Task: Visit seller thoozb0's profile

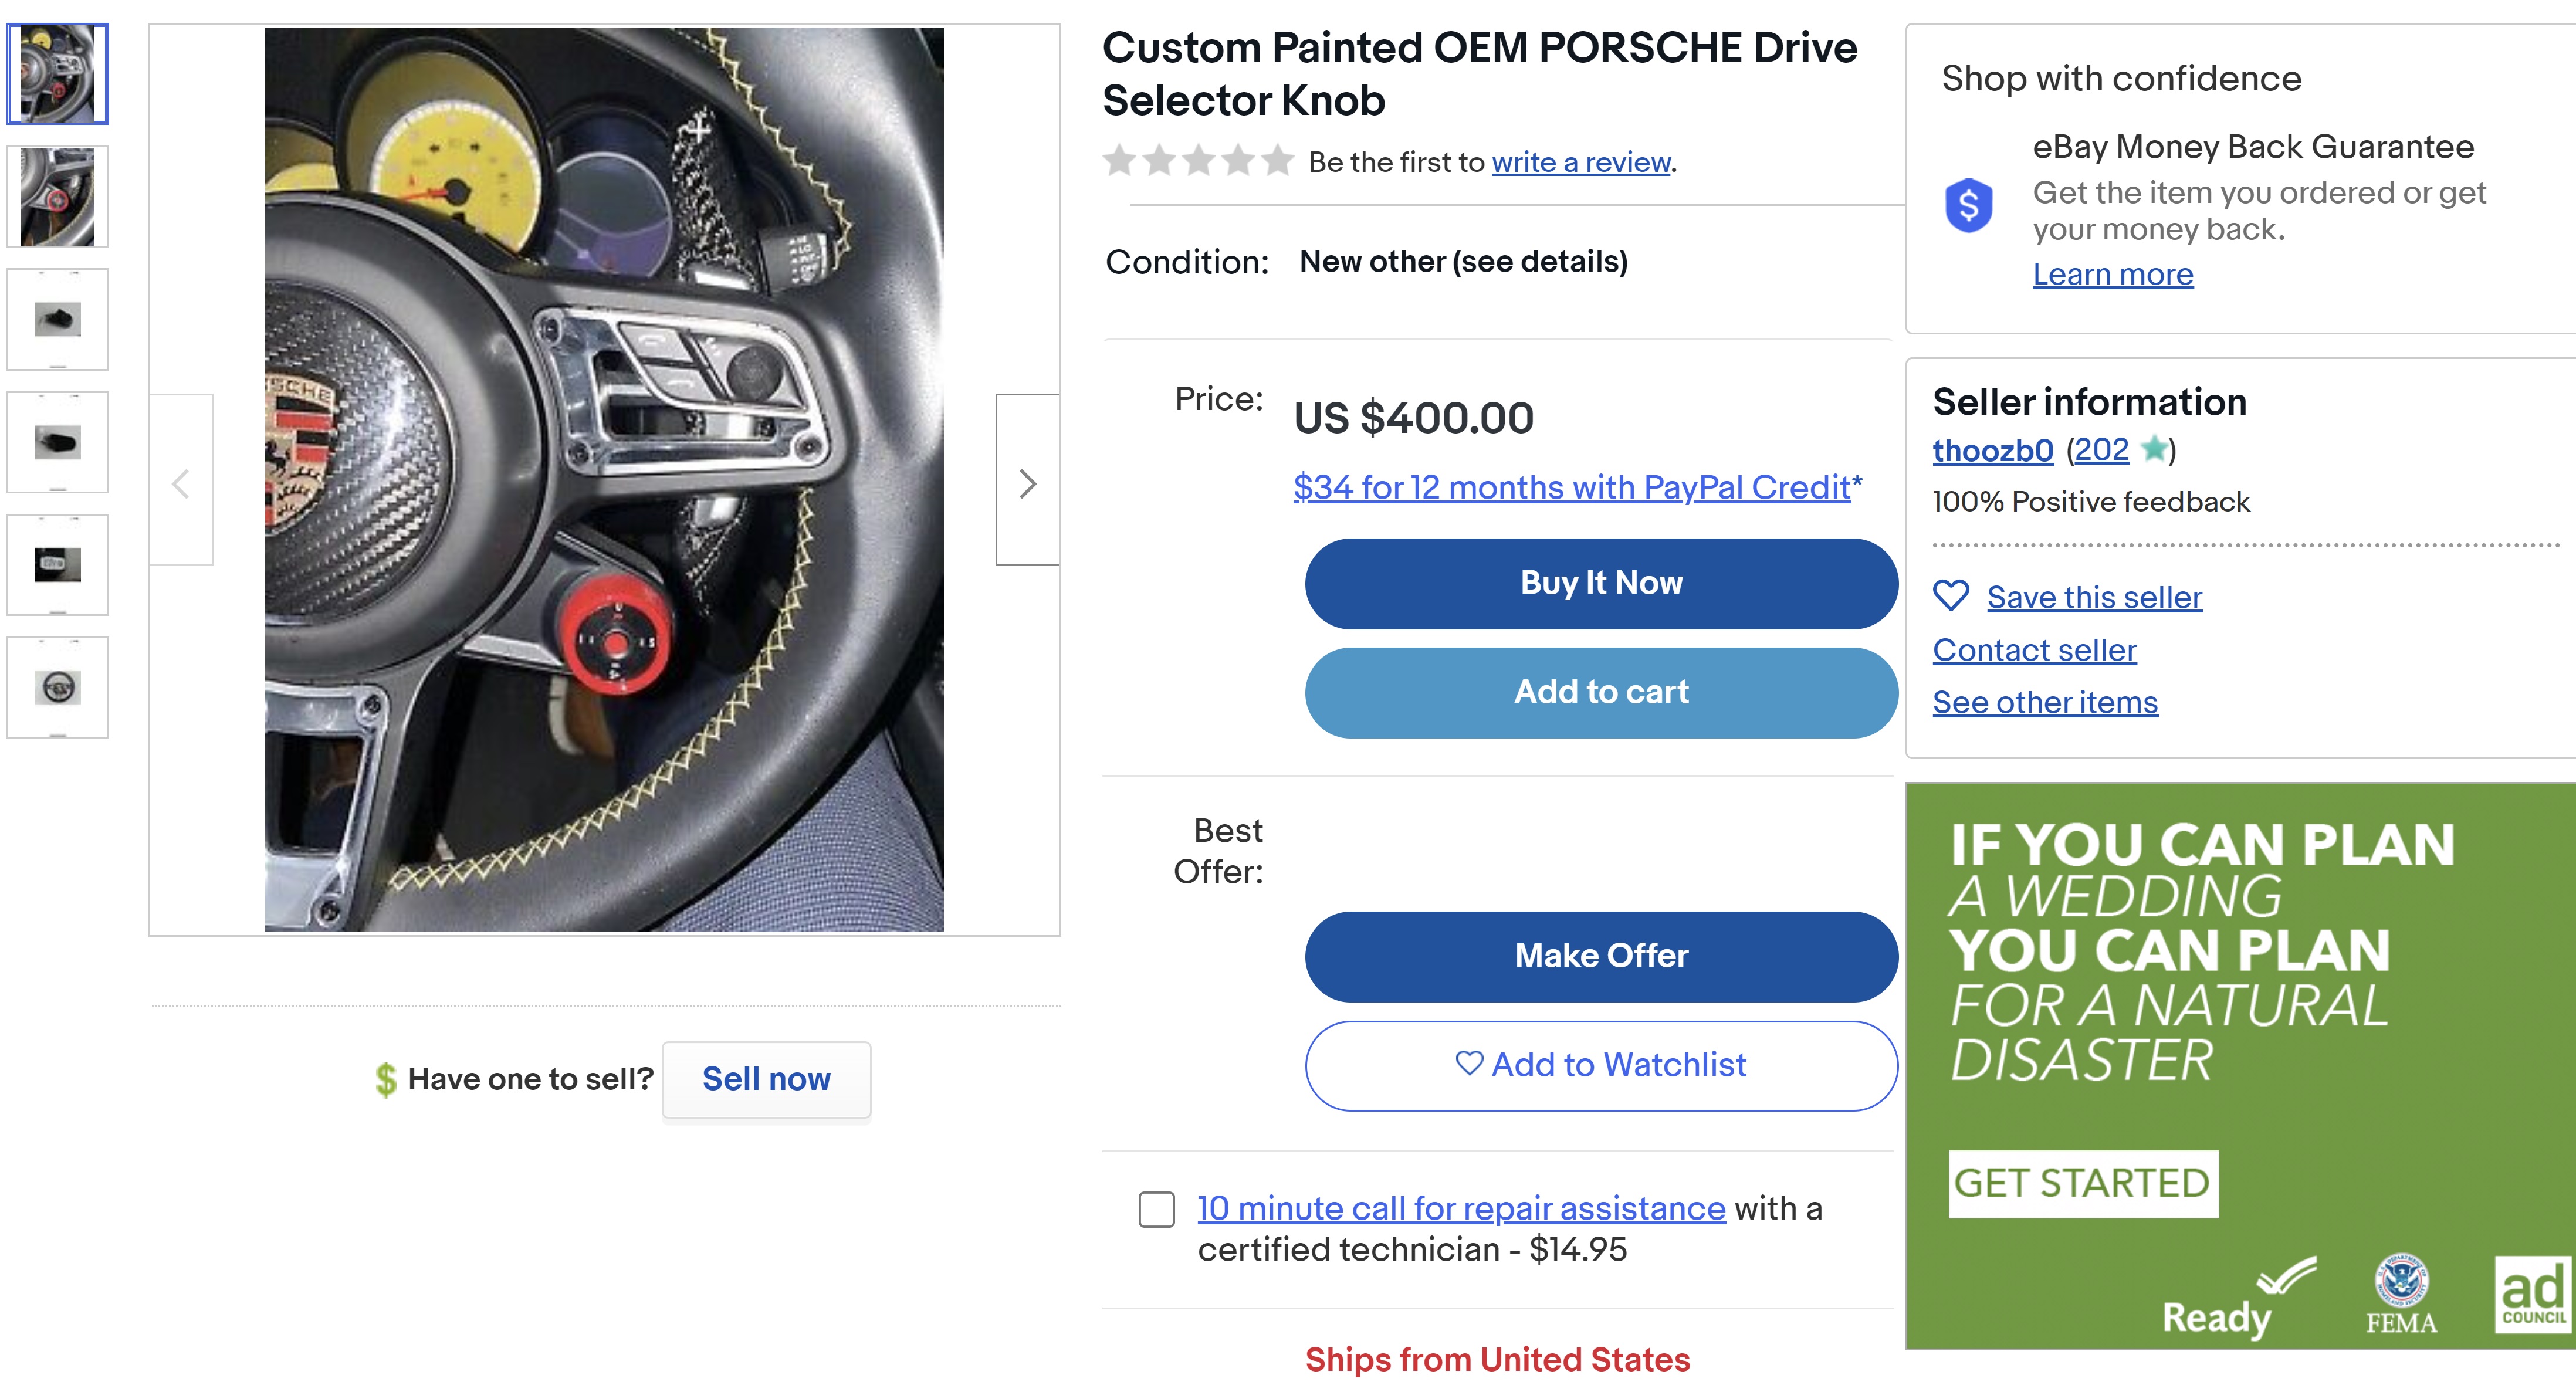Action: click(1992, 451)
